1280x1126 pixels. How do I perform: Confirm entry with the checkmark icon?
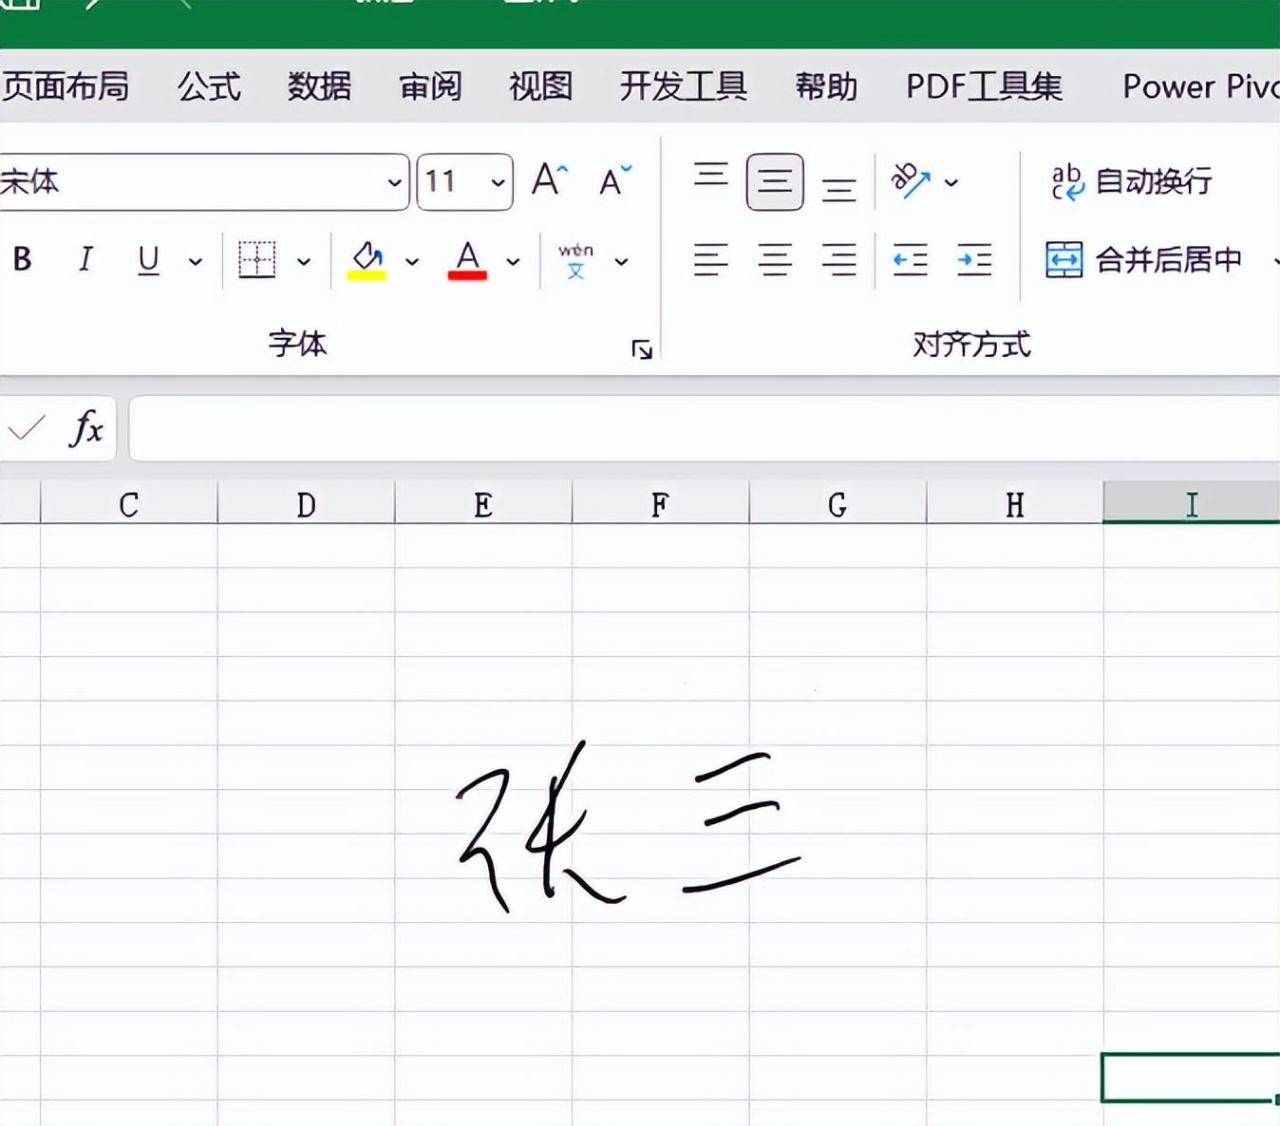point(26,429)
